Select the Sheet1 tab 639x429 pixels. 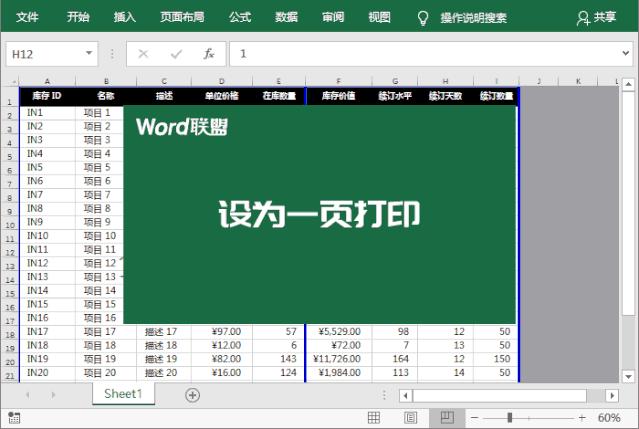[123, 394]
